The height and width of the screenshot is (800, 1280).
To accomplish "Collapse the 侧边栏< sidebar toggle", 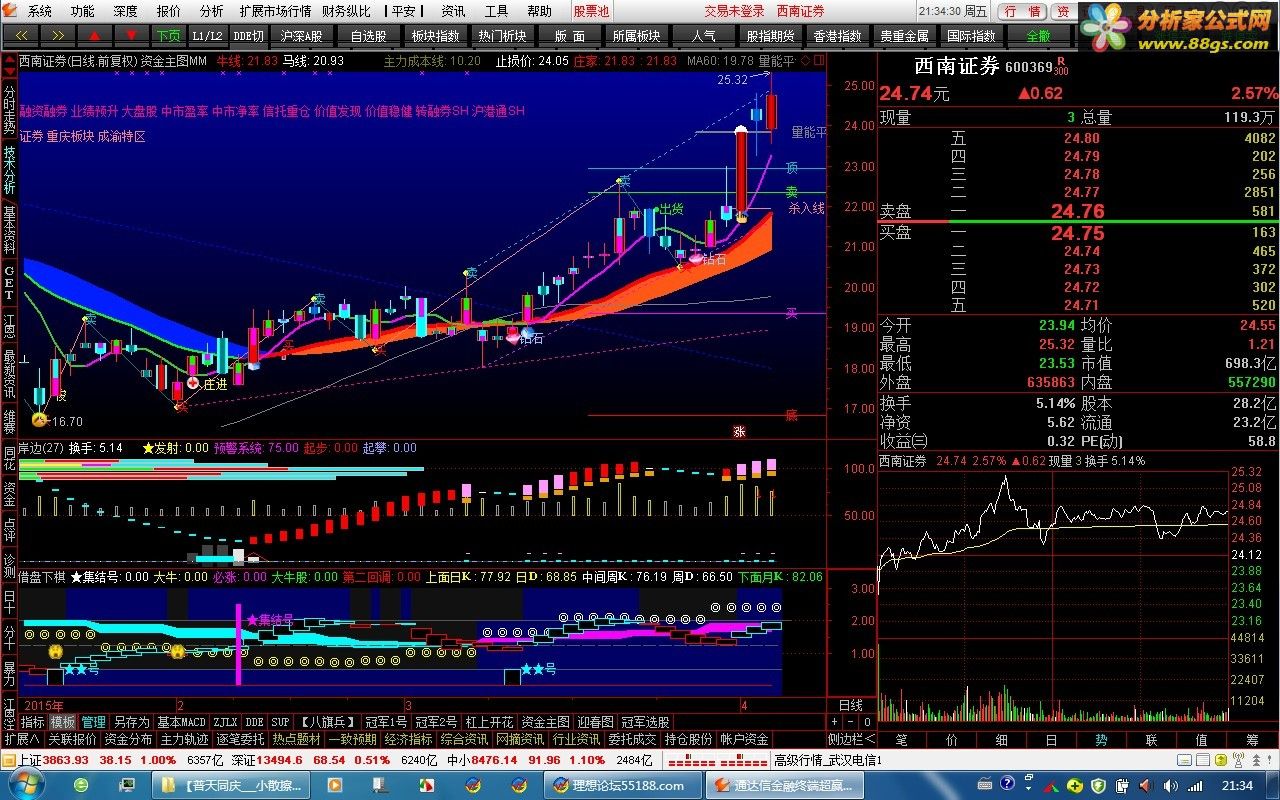I will 851,739.
